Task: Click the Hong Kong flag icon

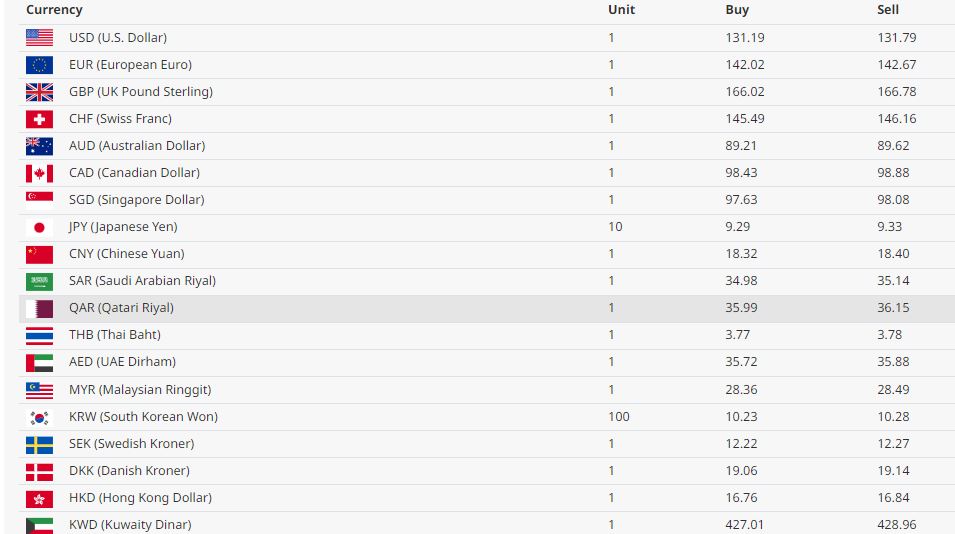Action: [39, 498]
